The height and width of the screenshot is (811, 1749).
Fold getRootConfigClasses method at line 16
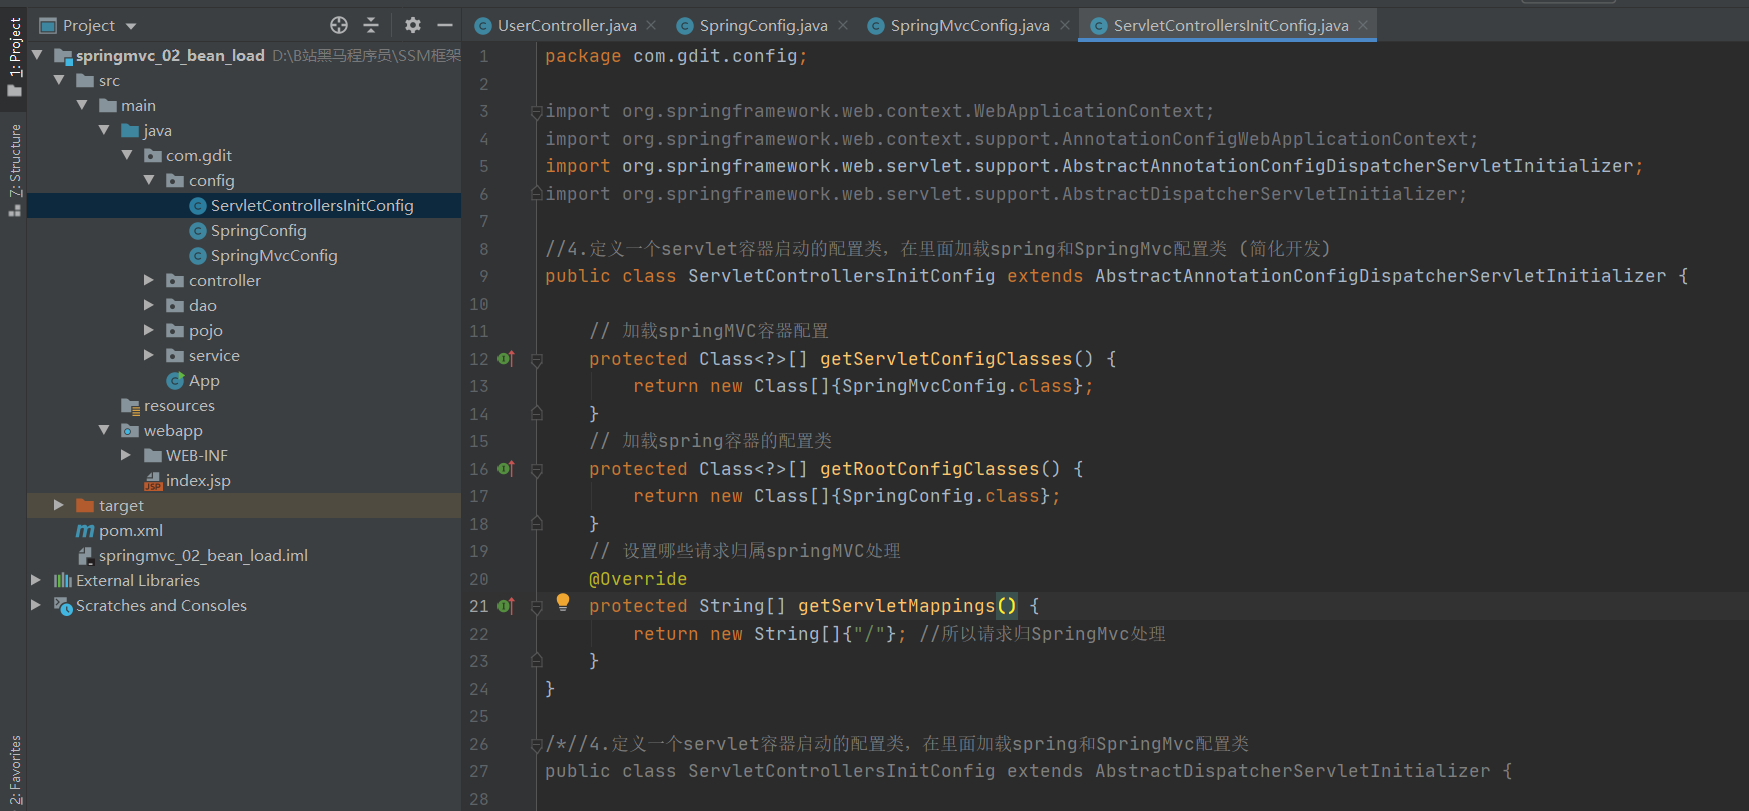(536, 469)
